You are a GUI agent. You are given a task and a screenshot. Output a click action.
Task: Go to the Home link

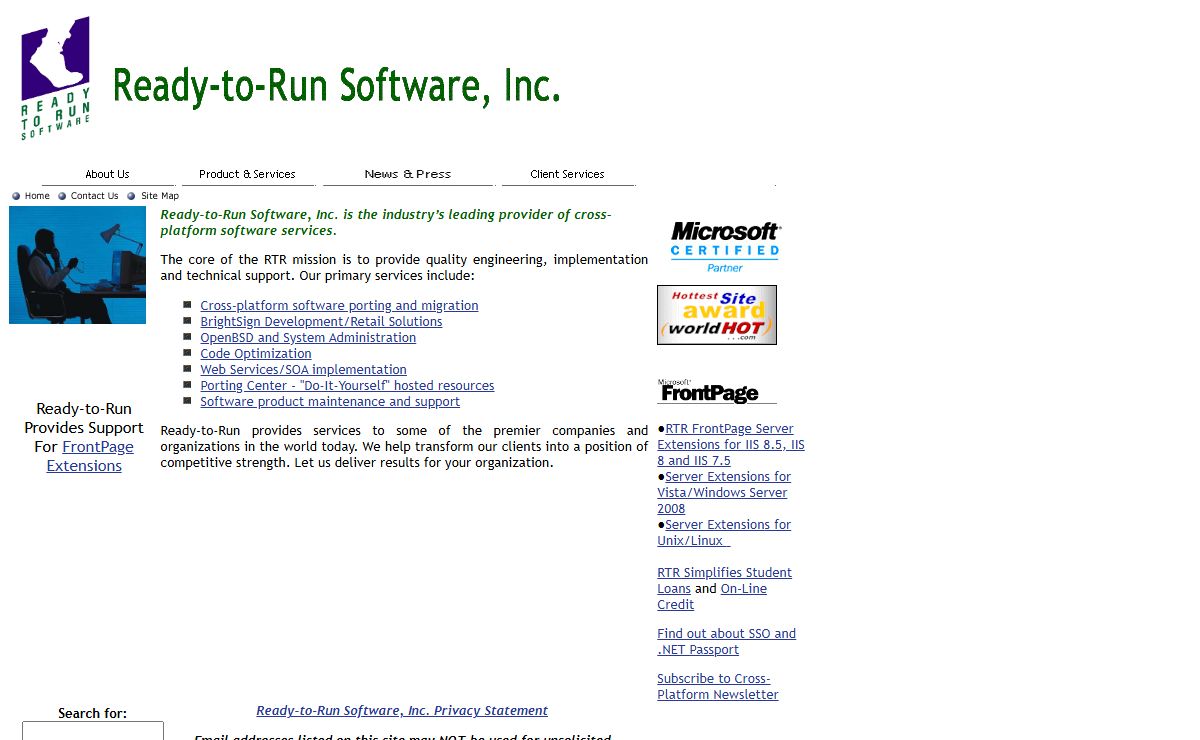coord(37,196)
